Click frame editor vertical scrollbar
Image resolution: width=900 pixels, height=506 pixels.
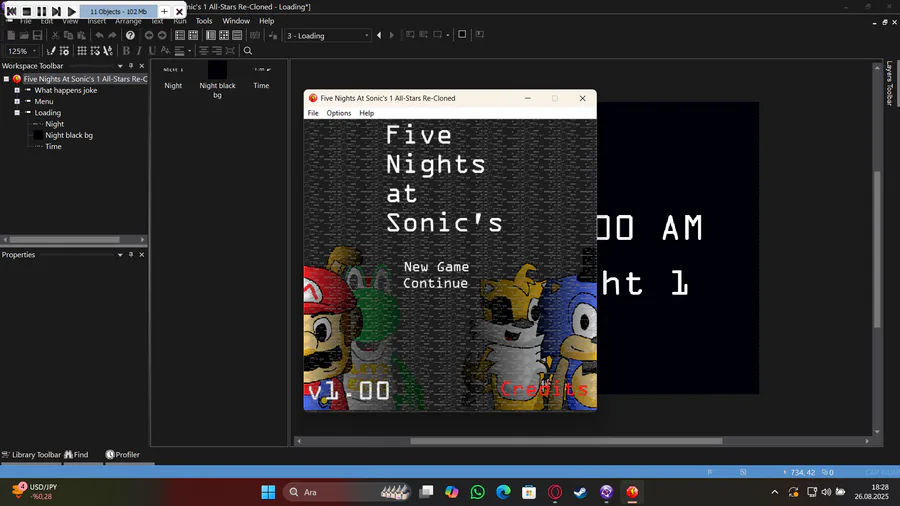point(876,250)
